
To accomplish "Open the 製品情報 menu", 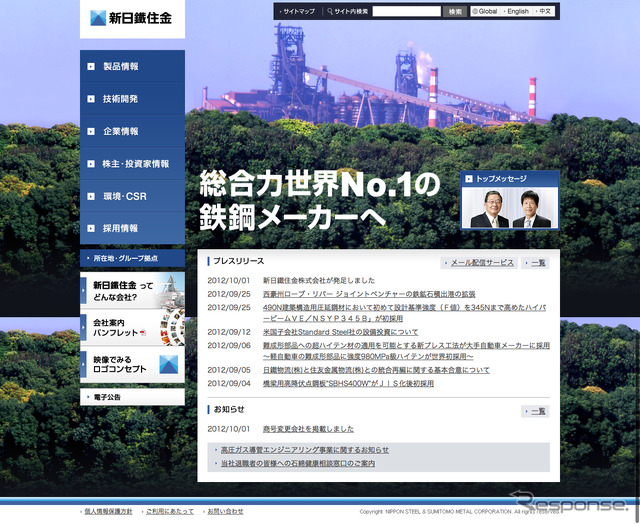I will [132, 66].
